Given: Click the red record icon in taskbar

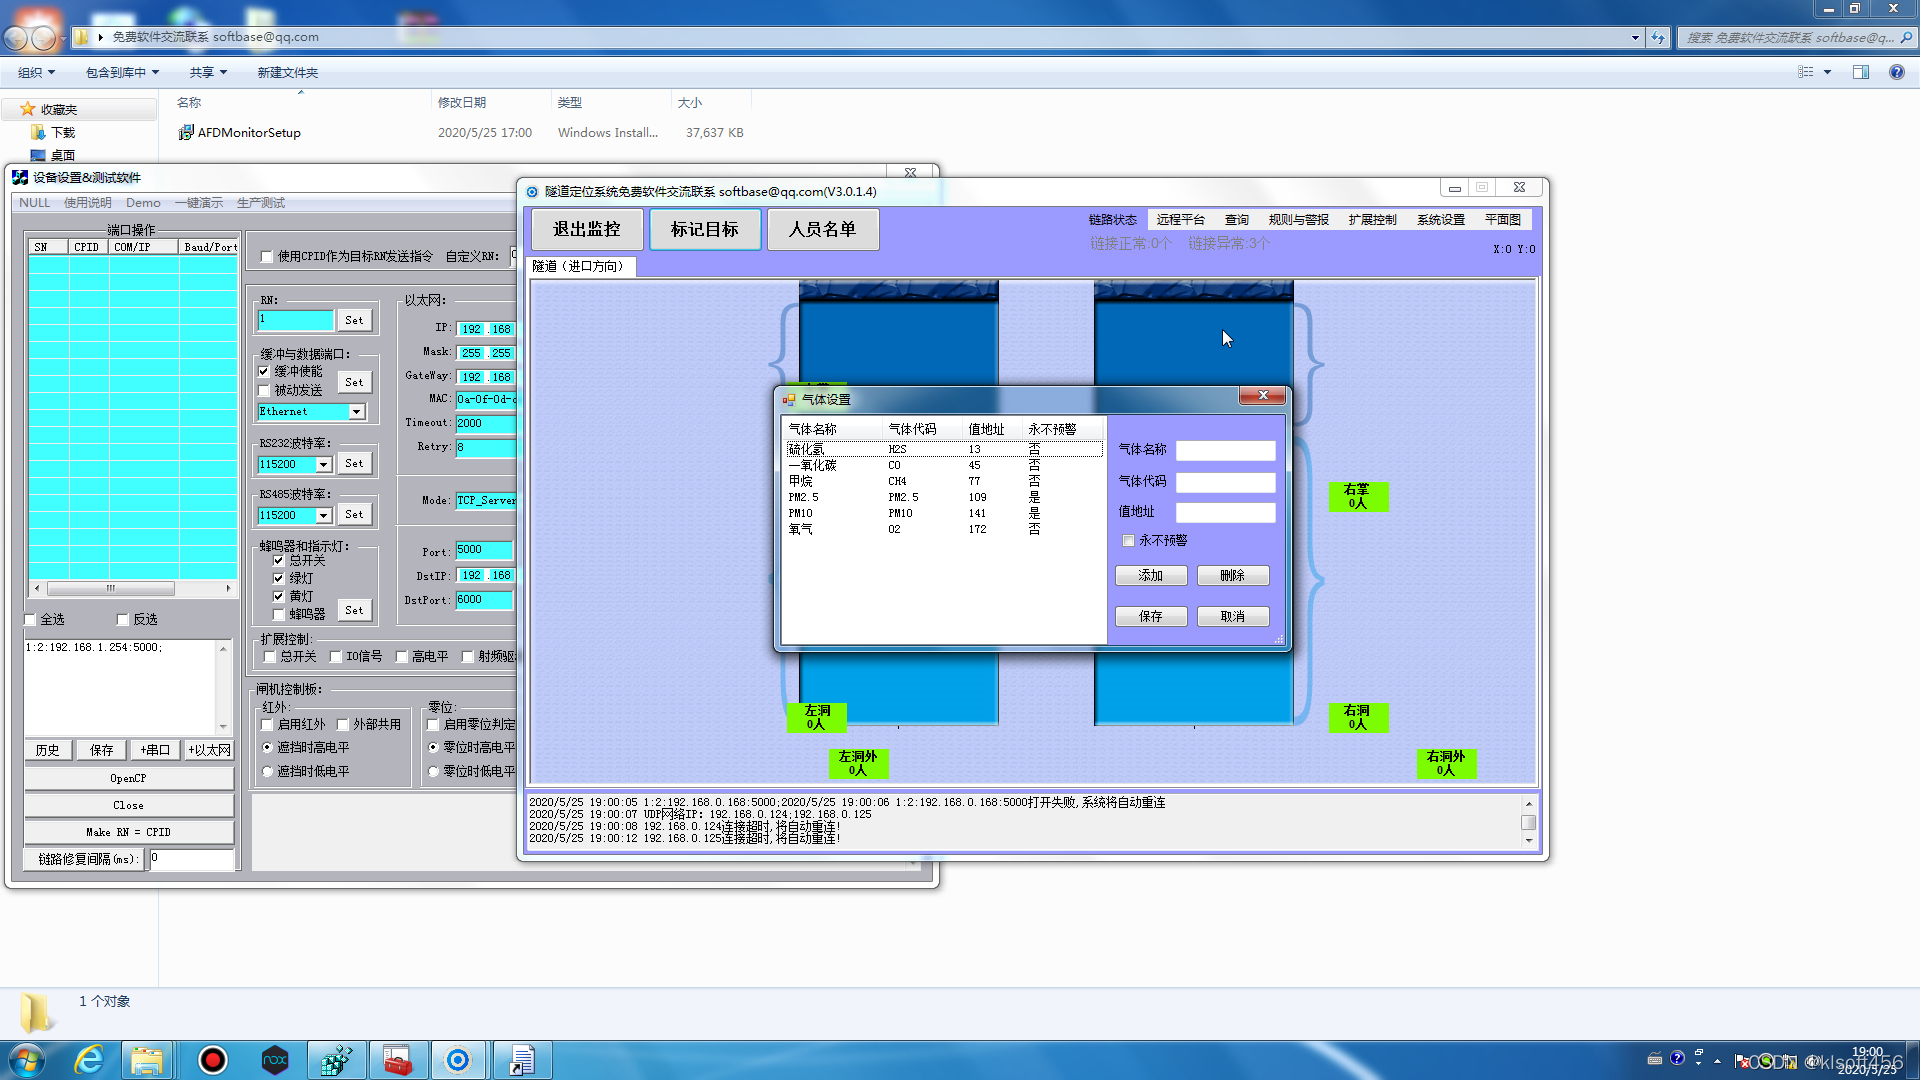Looking at the screenshot, I should click(212, 1060).
